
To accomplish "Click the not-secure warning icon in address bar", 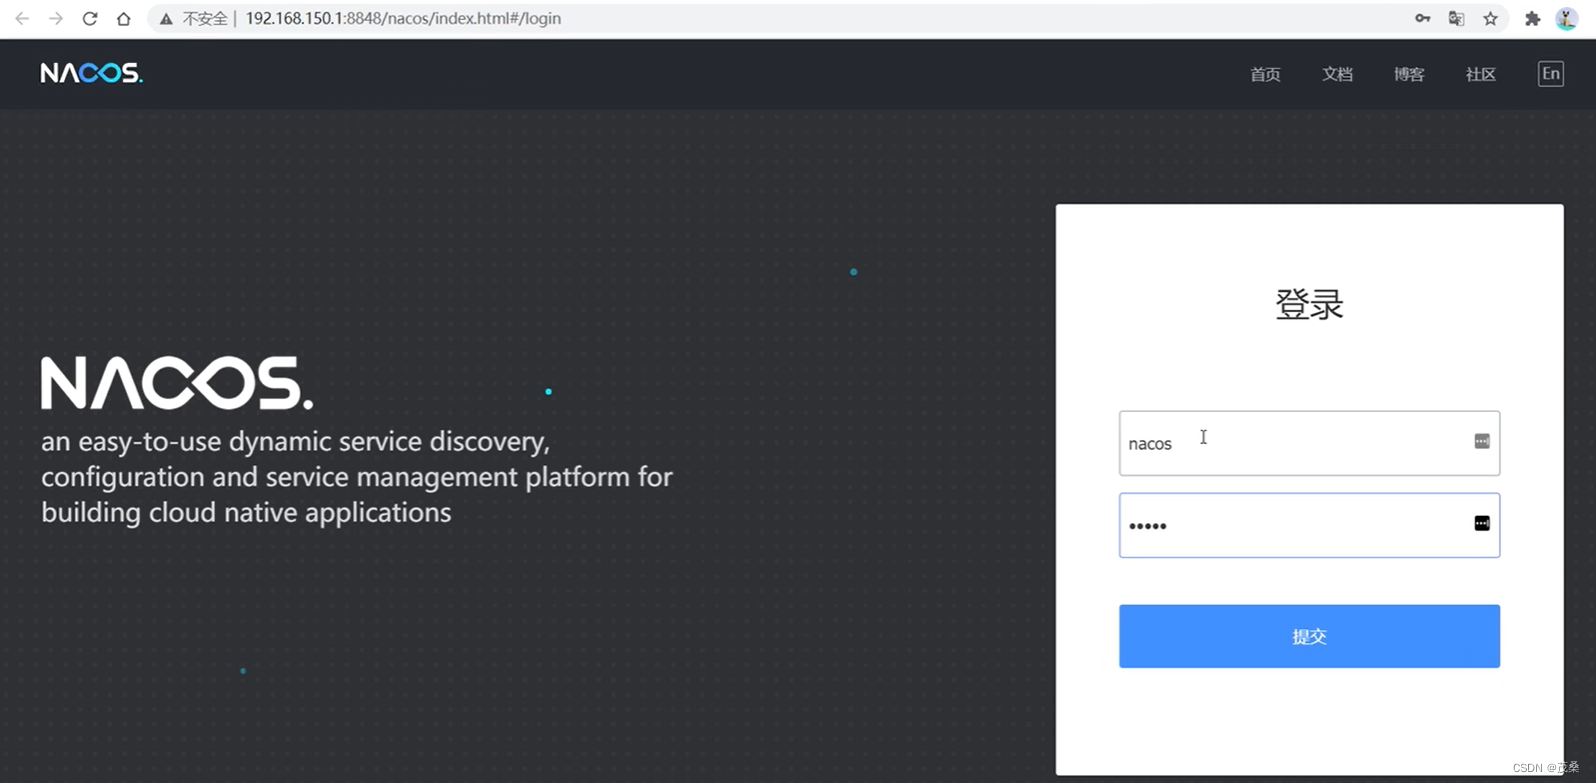I will click(166, 18).
